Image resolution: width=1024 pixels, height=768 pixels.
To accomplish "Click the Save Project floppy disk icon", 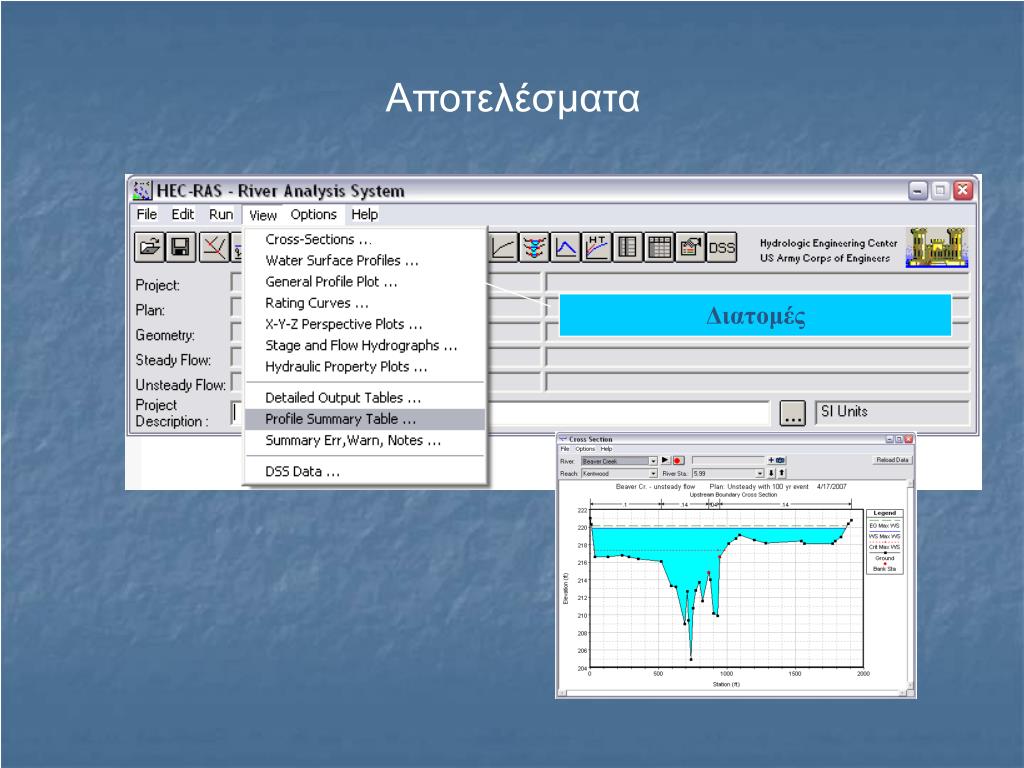I will coord(180,248).
